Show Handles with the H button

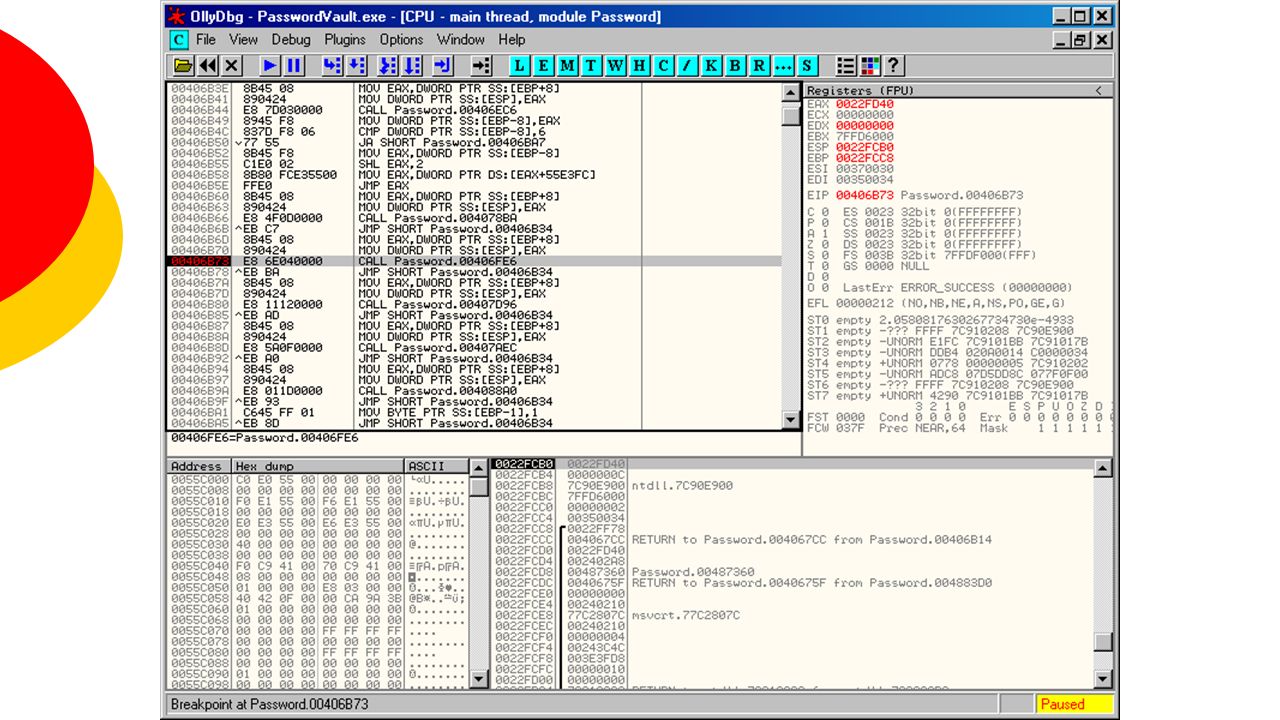[640, 66]
